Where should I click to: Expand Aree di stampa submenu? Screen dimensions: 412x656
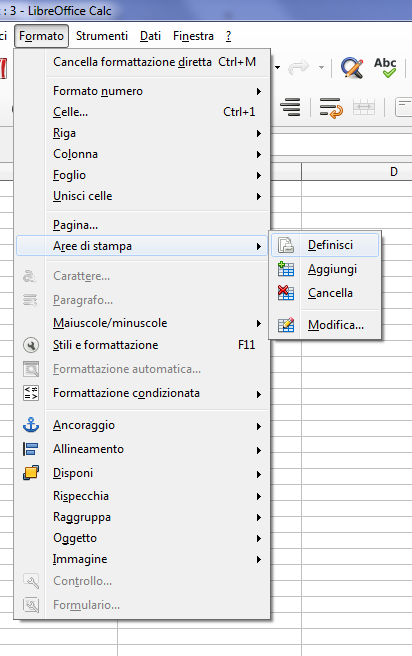(142, 246)
